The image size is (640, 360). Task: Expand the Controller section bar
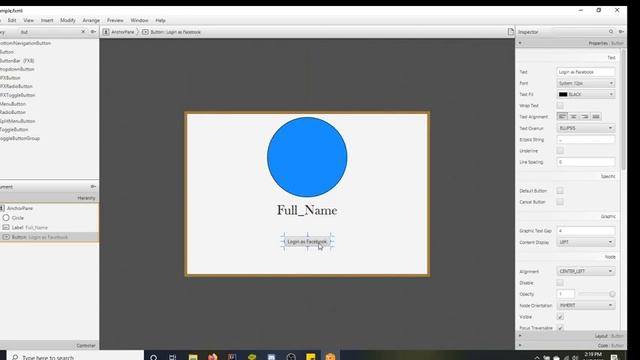(49, 345)
